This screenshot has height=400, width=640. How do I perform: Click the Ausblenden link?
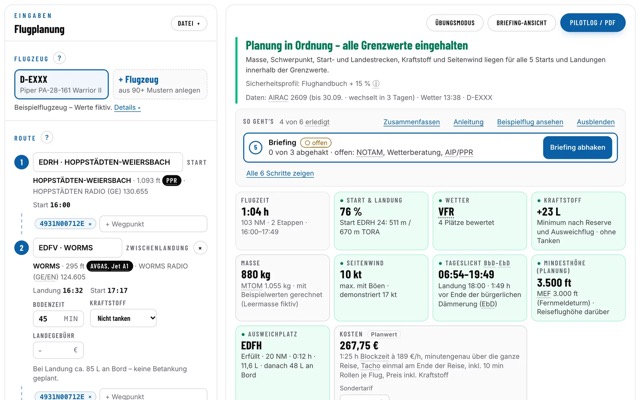596,122
